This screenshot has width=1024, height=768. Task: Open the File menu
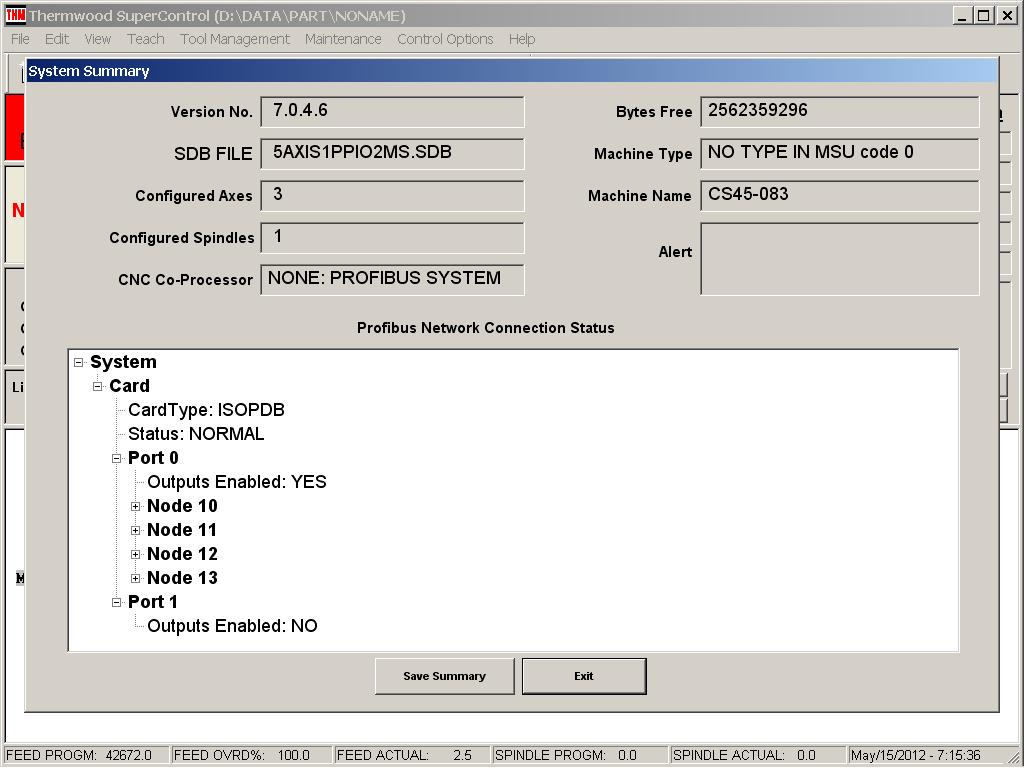20,39
